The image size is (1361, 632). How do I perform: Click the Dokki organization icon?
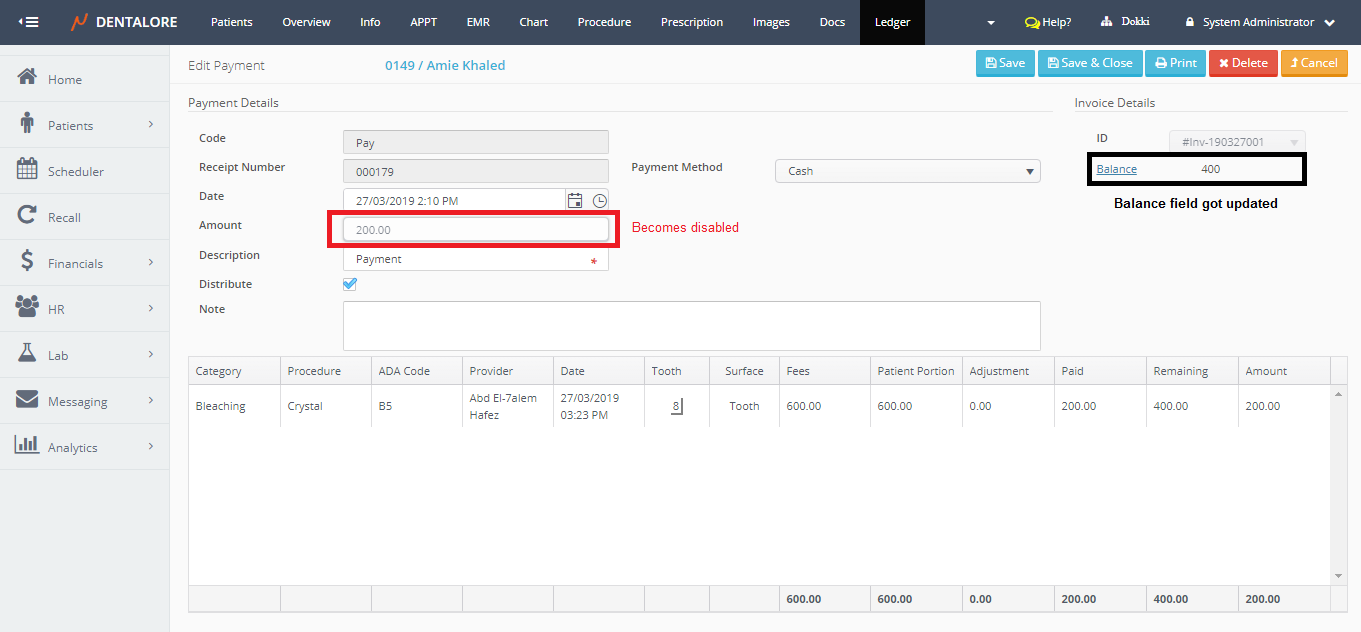(x=1106, y=22)
